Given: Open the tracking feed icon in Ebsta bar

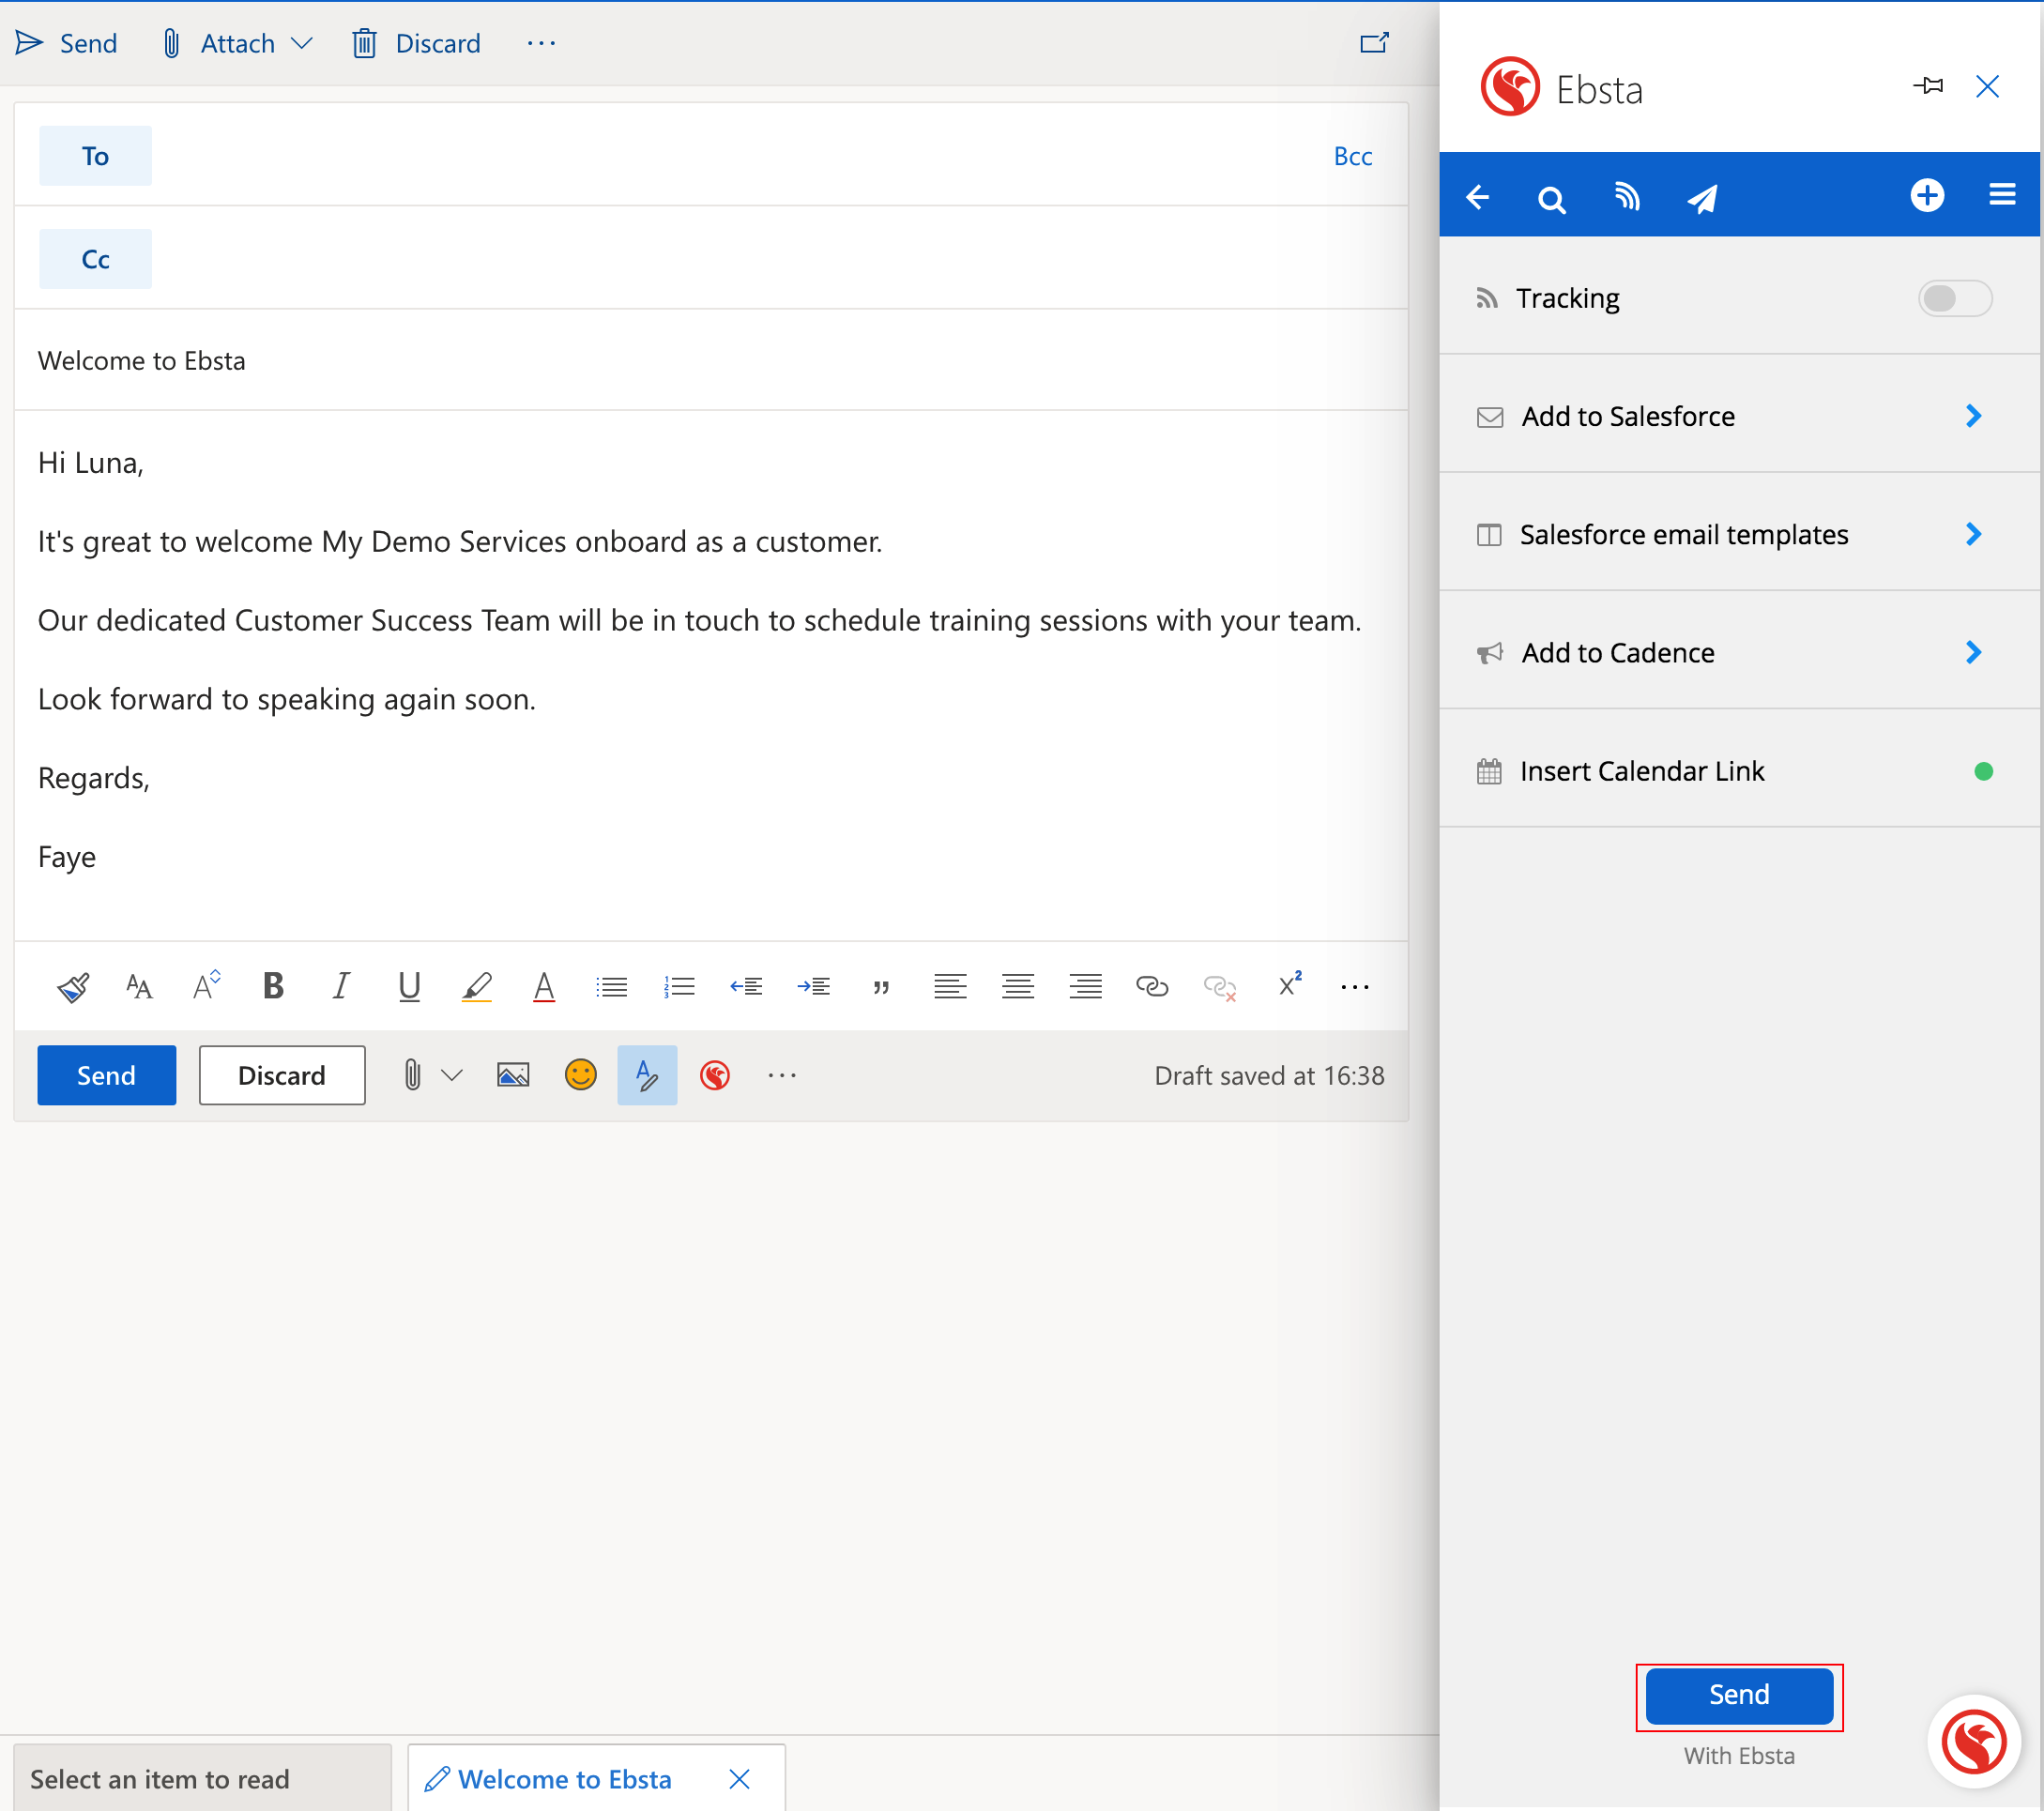Looking at the screenshot, I should click(1627, 196).
